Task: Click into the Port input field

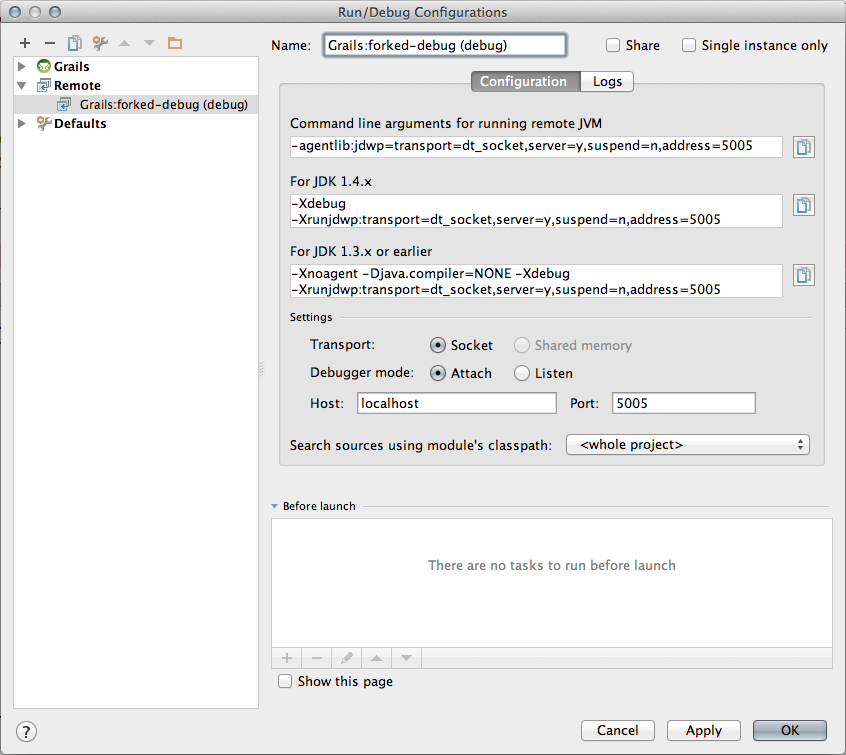Action: click(683, 403)
